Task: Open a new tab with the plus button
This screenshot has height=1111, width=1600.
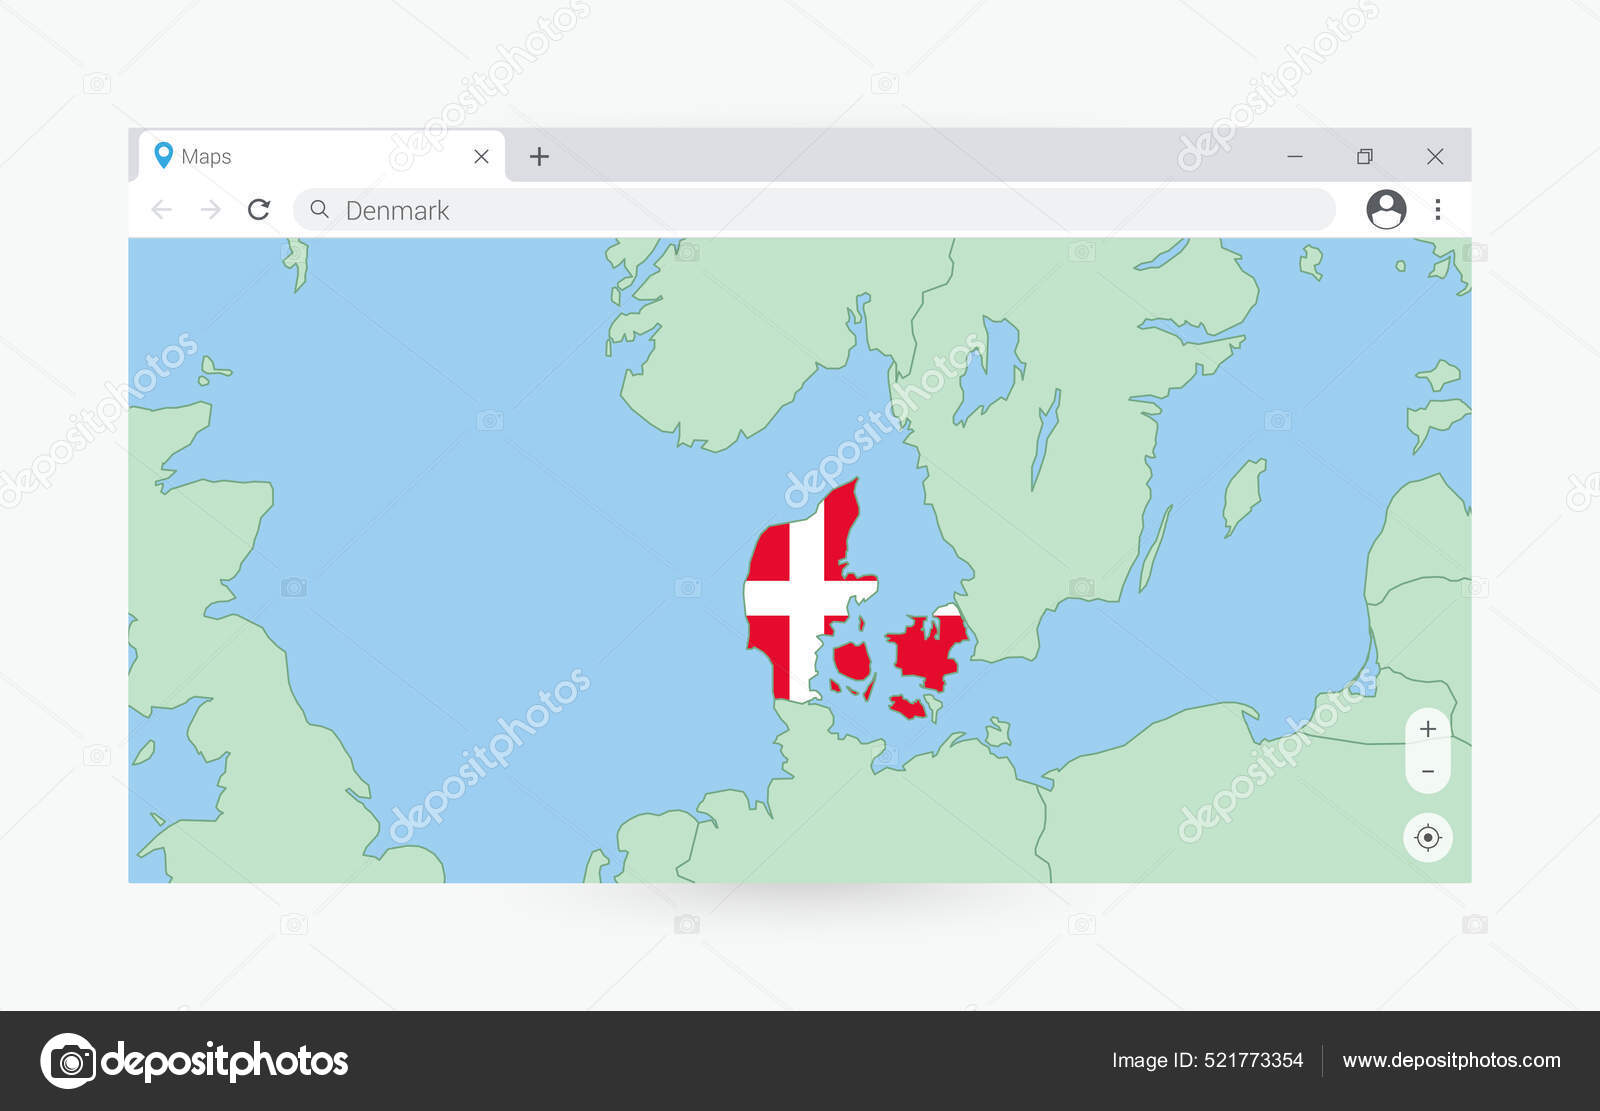Action: coord(541,156)
